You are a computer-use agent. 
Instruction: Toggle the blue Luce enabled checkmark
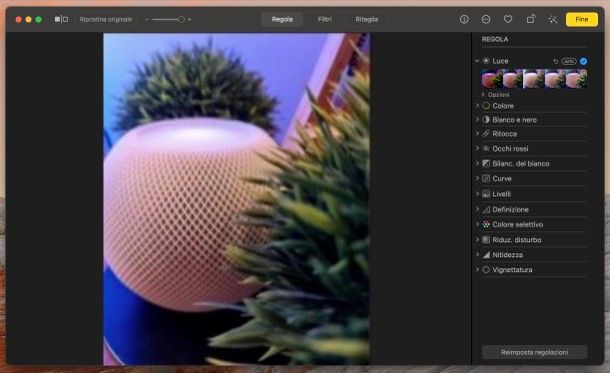(583, 61)
